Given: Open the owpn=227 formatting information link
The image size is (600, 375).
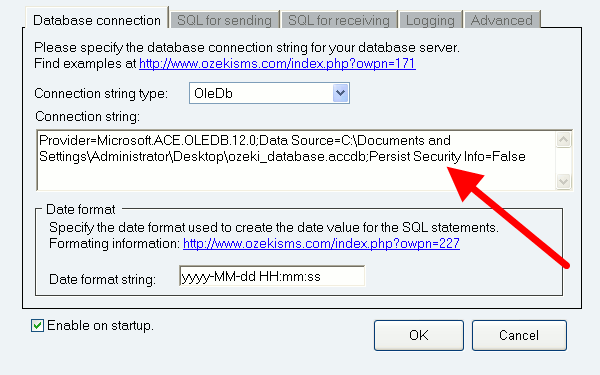Looking at the screenshot, I should (321, 244).
